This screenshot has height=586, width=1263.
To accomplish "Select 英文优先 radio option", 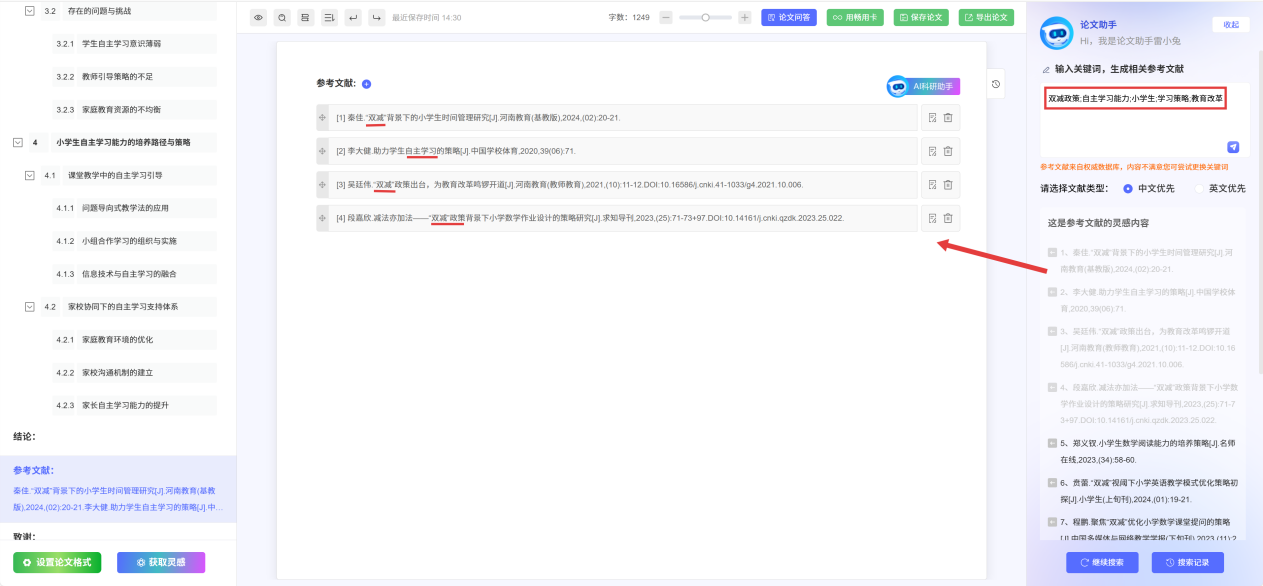I will pos(1219,188).
